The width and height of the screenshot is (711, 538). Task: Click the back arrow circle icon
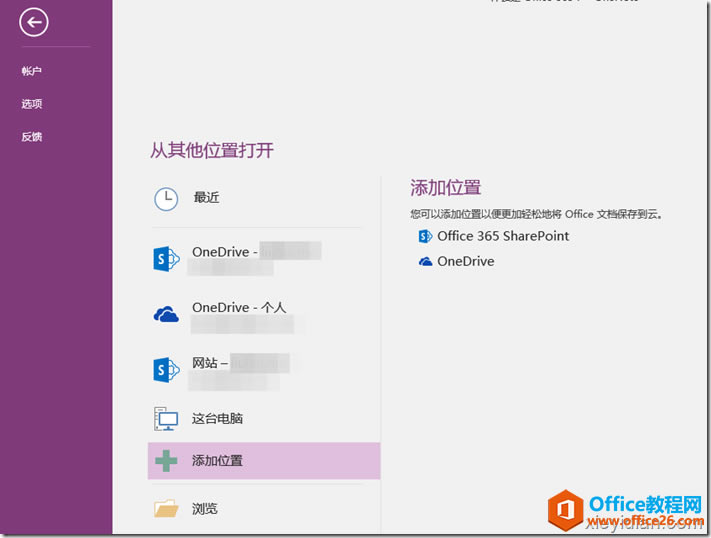tap(34, 22)
